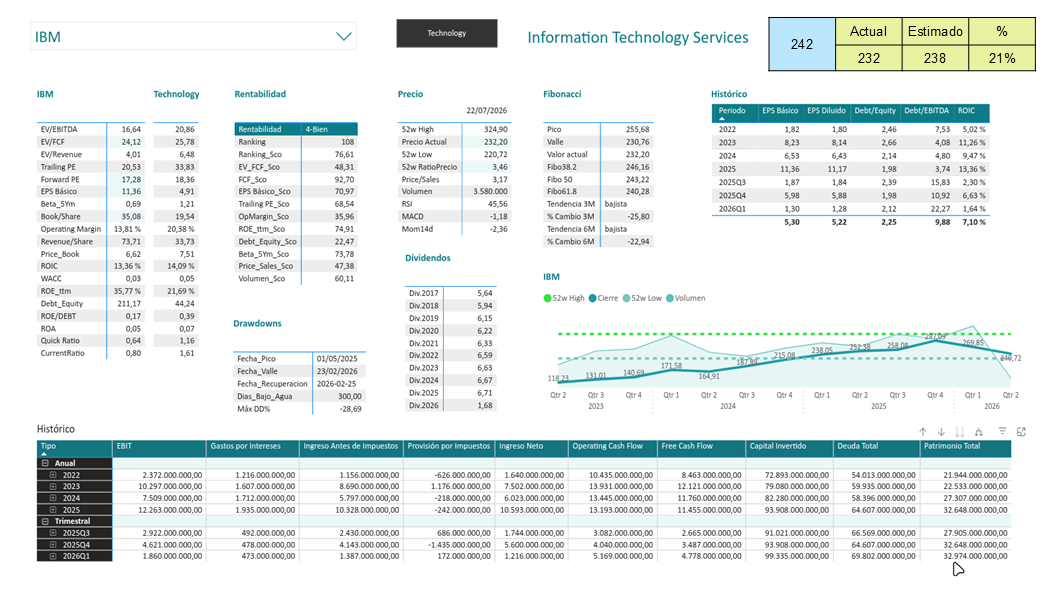This screenshot has width=1058, height=595.
Task: Click the 171,58 data label on chart
Action: (671, 366)
